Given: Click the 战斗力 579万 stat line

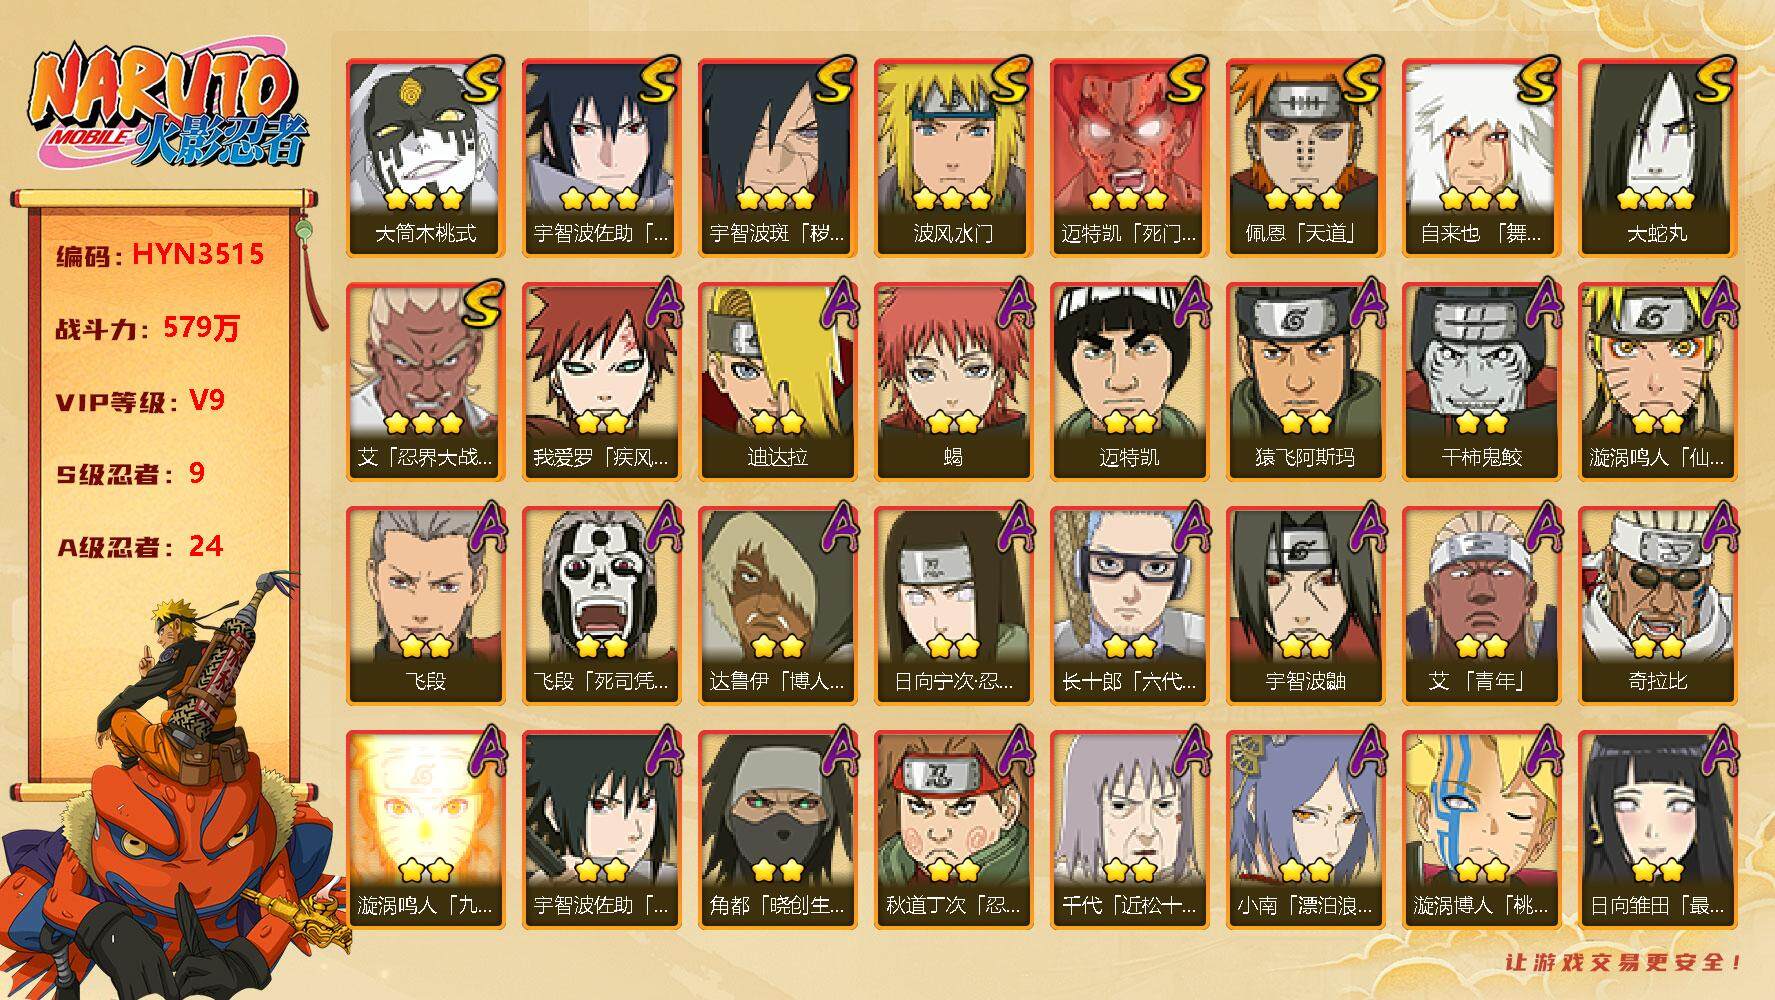Looking at the screenshot, I should point(148,328).
